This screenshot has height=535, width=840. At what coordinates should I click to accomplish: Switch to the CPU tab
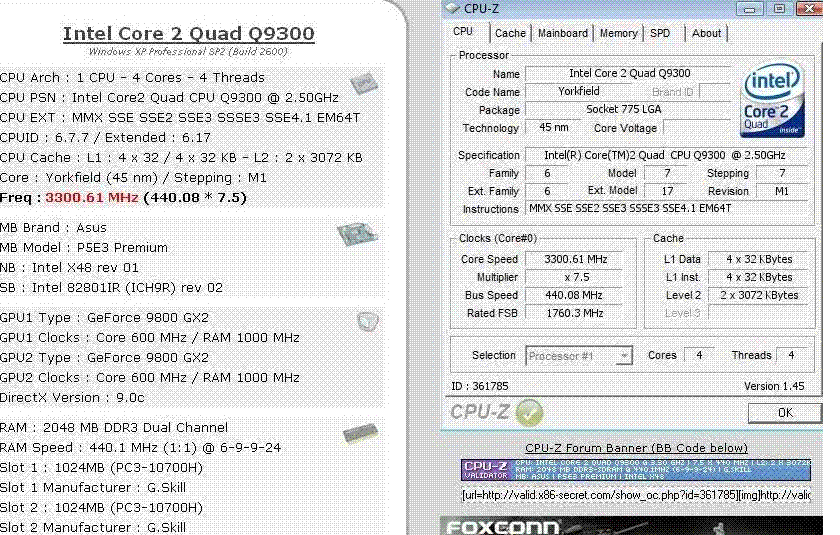(x=463, y=32)
